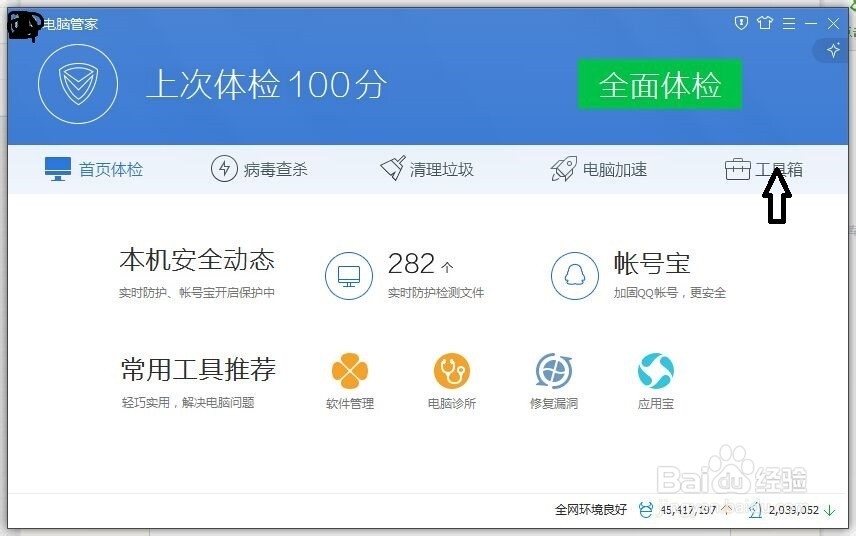Close the 电脑管家 window

coord(833,23)
